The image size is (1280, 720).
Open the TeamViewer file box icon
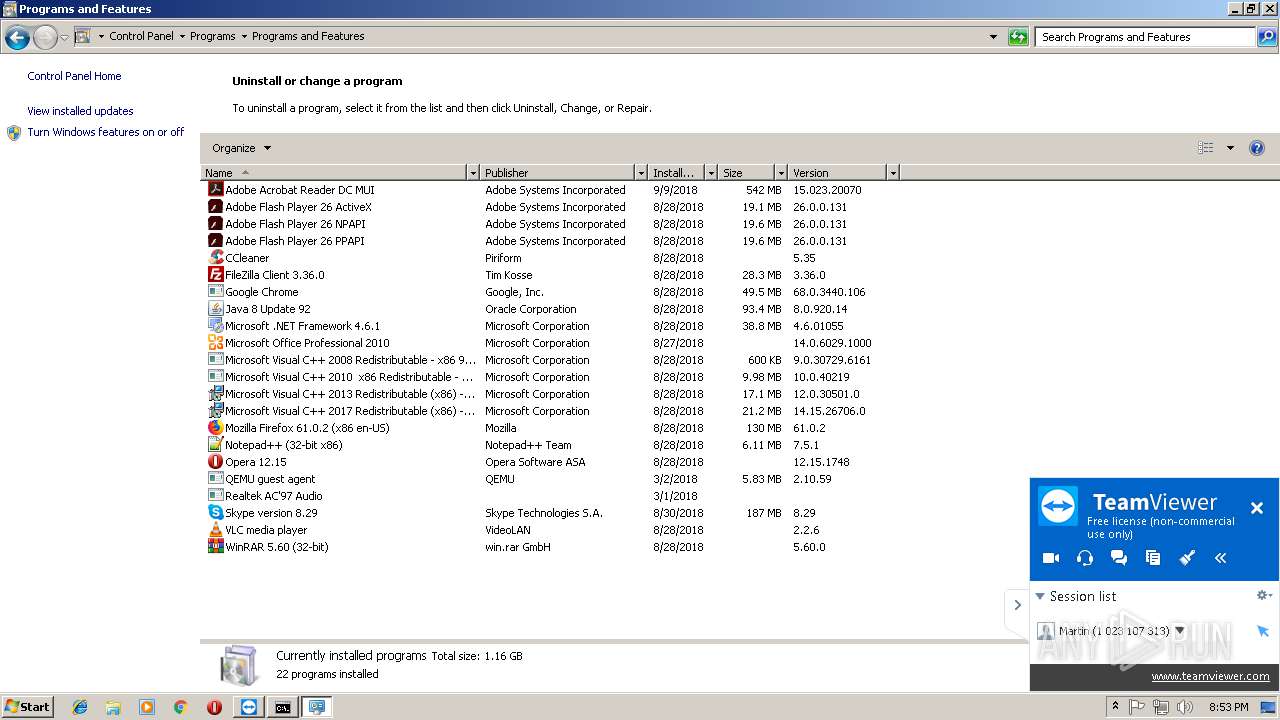point(1153,558)
